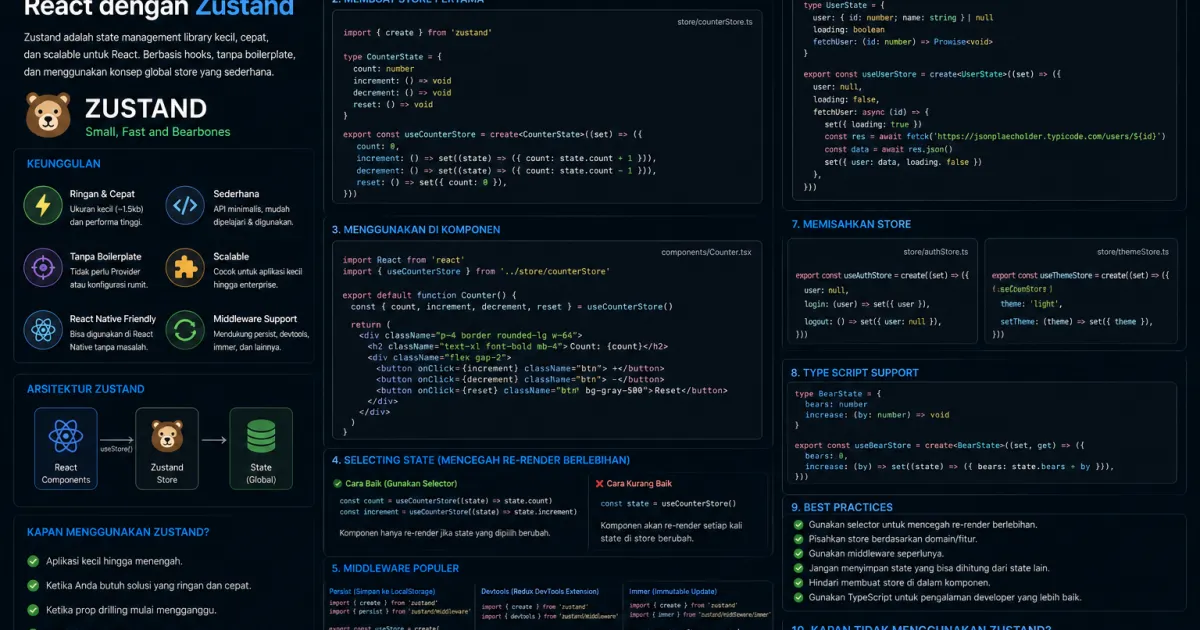Click the store/authStore.ts file label
1200x630 pixels.
pos(935,252)
